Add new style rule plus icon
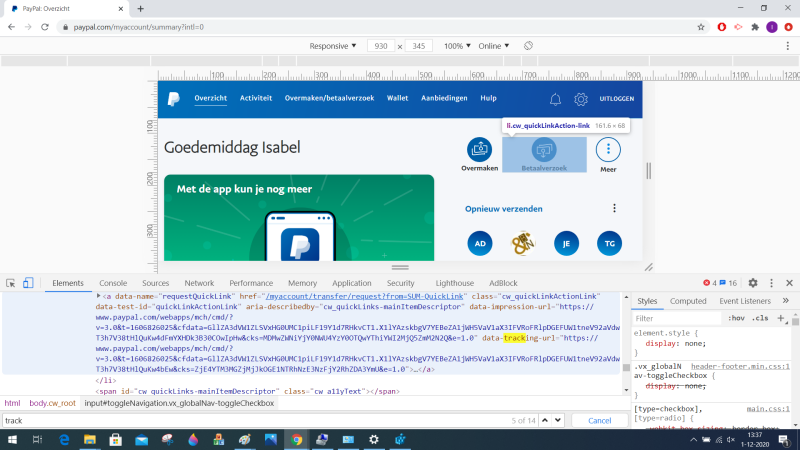Viewport: 800px width, 450px height. [x=781, y=318]
